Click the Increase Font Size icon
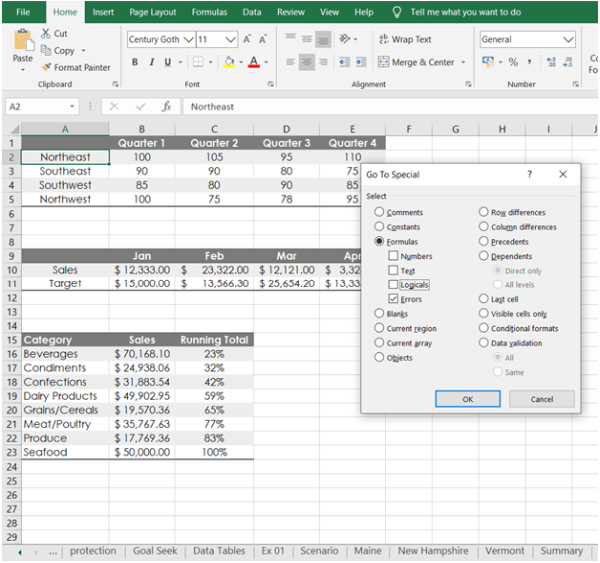The width and height of the screenshot is (600, 563). pos(248,39)
